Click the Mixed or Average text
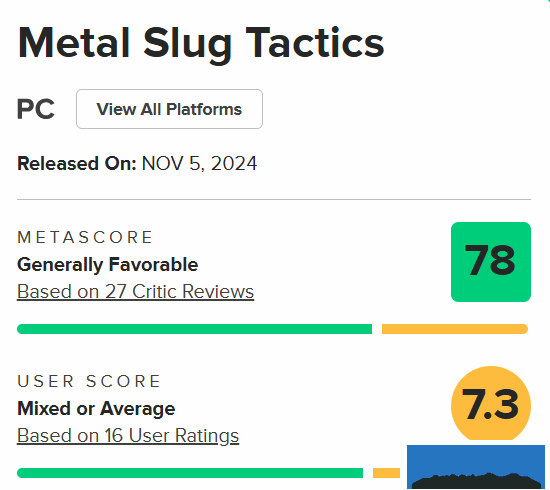Screen dimensions: 550x490 pyautogui.click(x=96, y=409)
